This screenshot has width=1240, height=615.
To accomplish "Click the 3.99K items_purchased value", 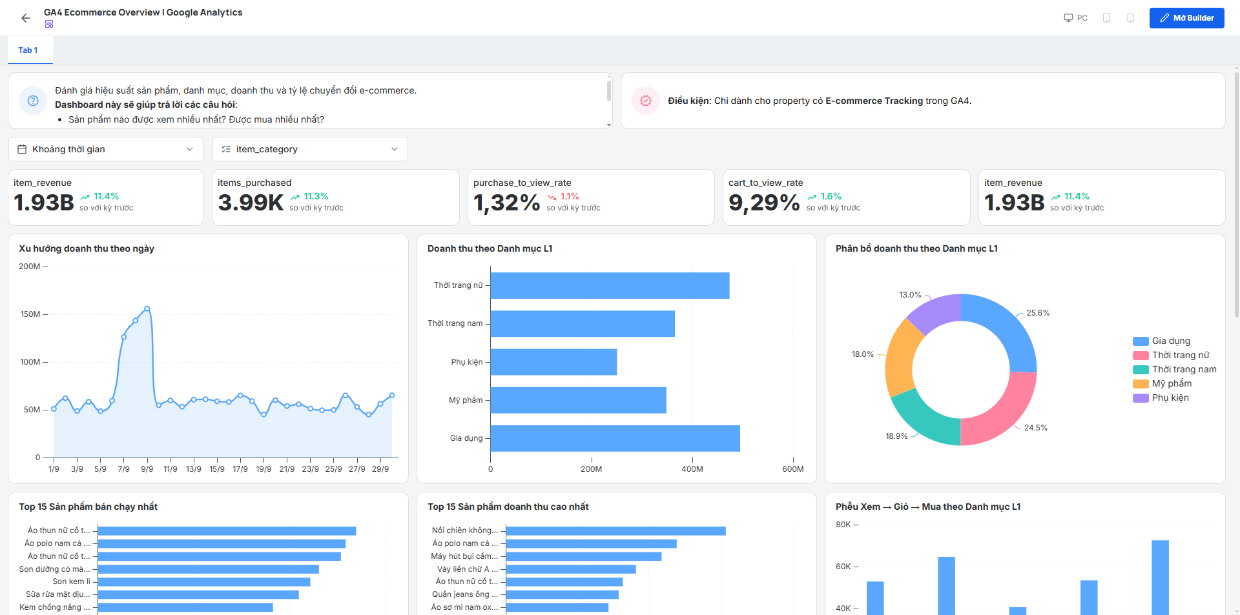I will click(251, 203).
